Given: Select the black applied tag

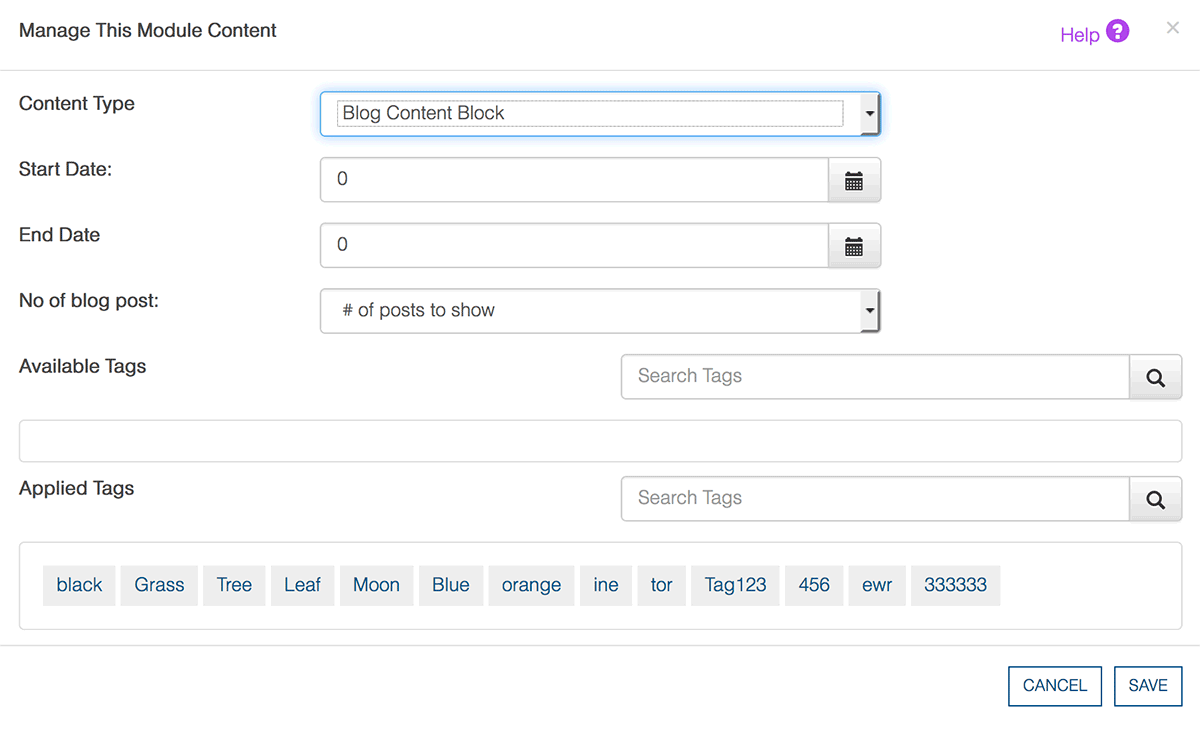Looking at the screenshot, I should [x=79, y=586].
